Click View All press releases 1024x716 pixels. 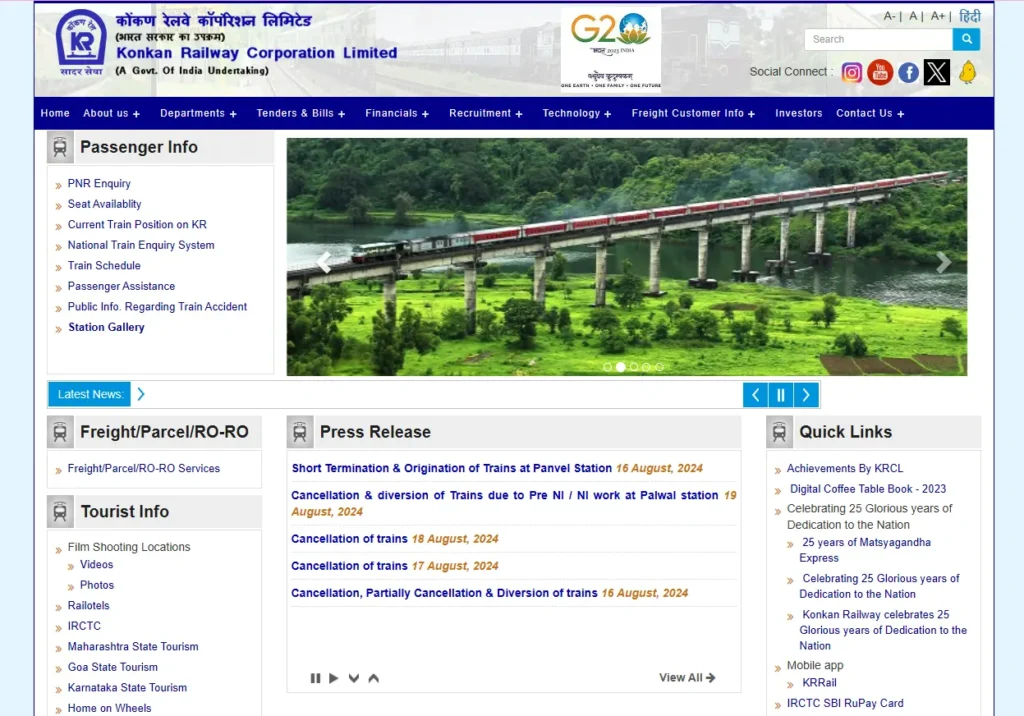tap(687, 678)
